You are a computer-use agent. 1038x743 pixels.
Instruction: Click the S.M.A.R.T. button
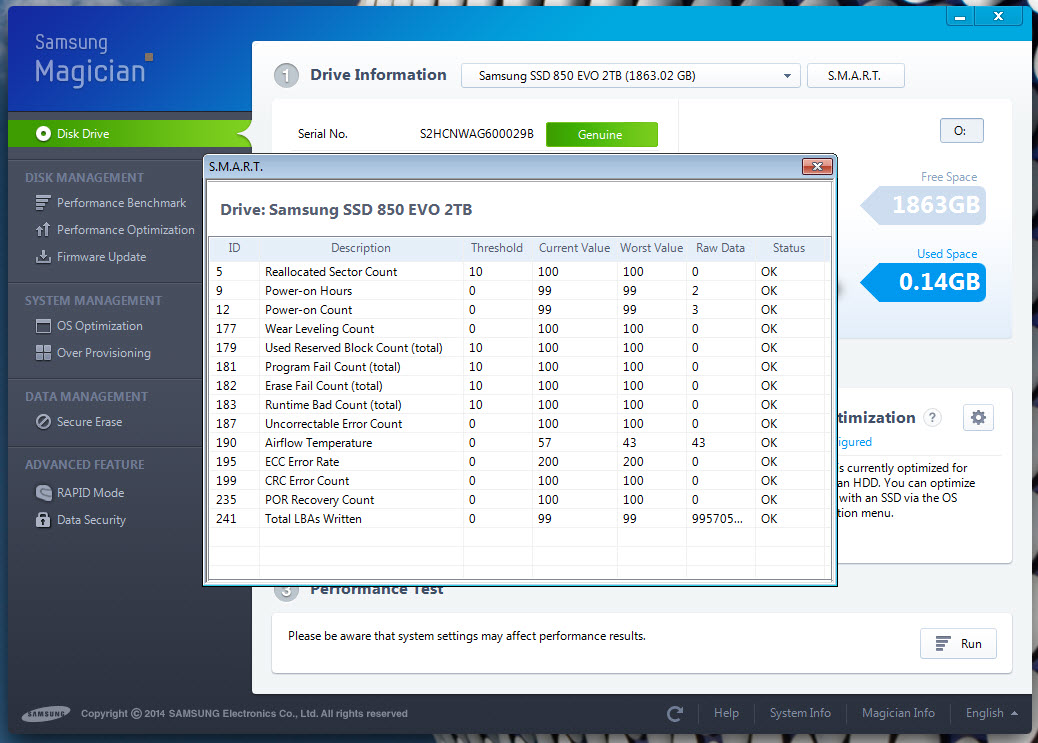(x=855, y=75)
